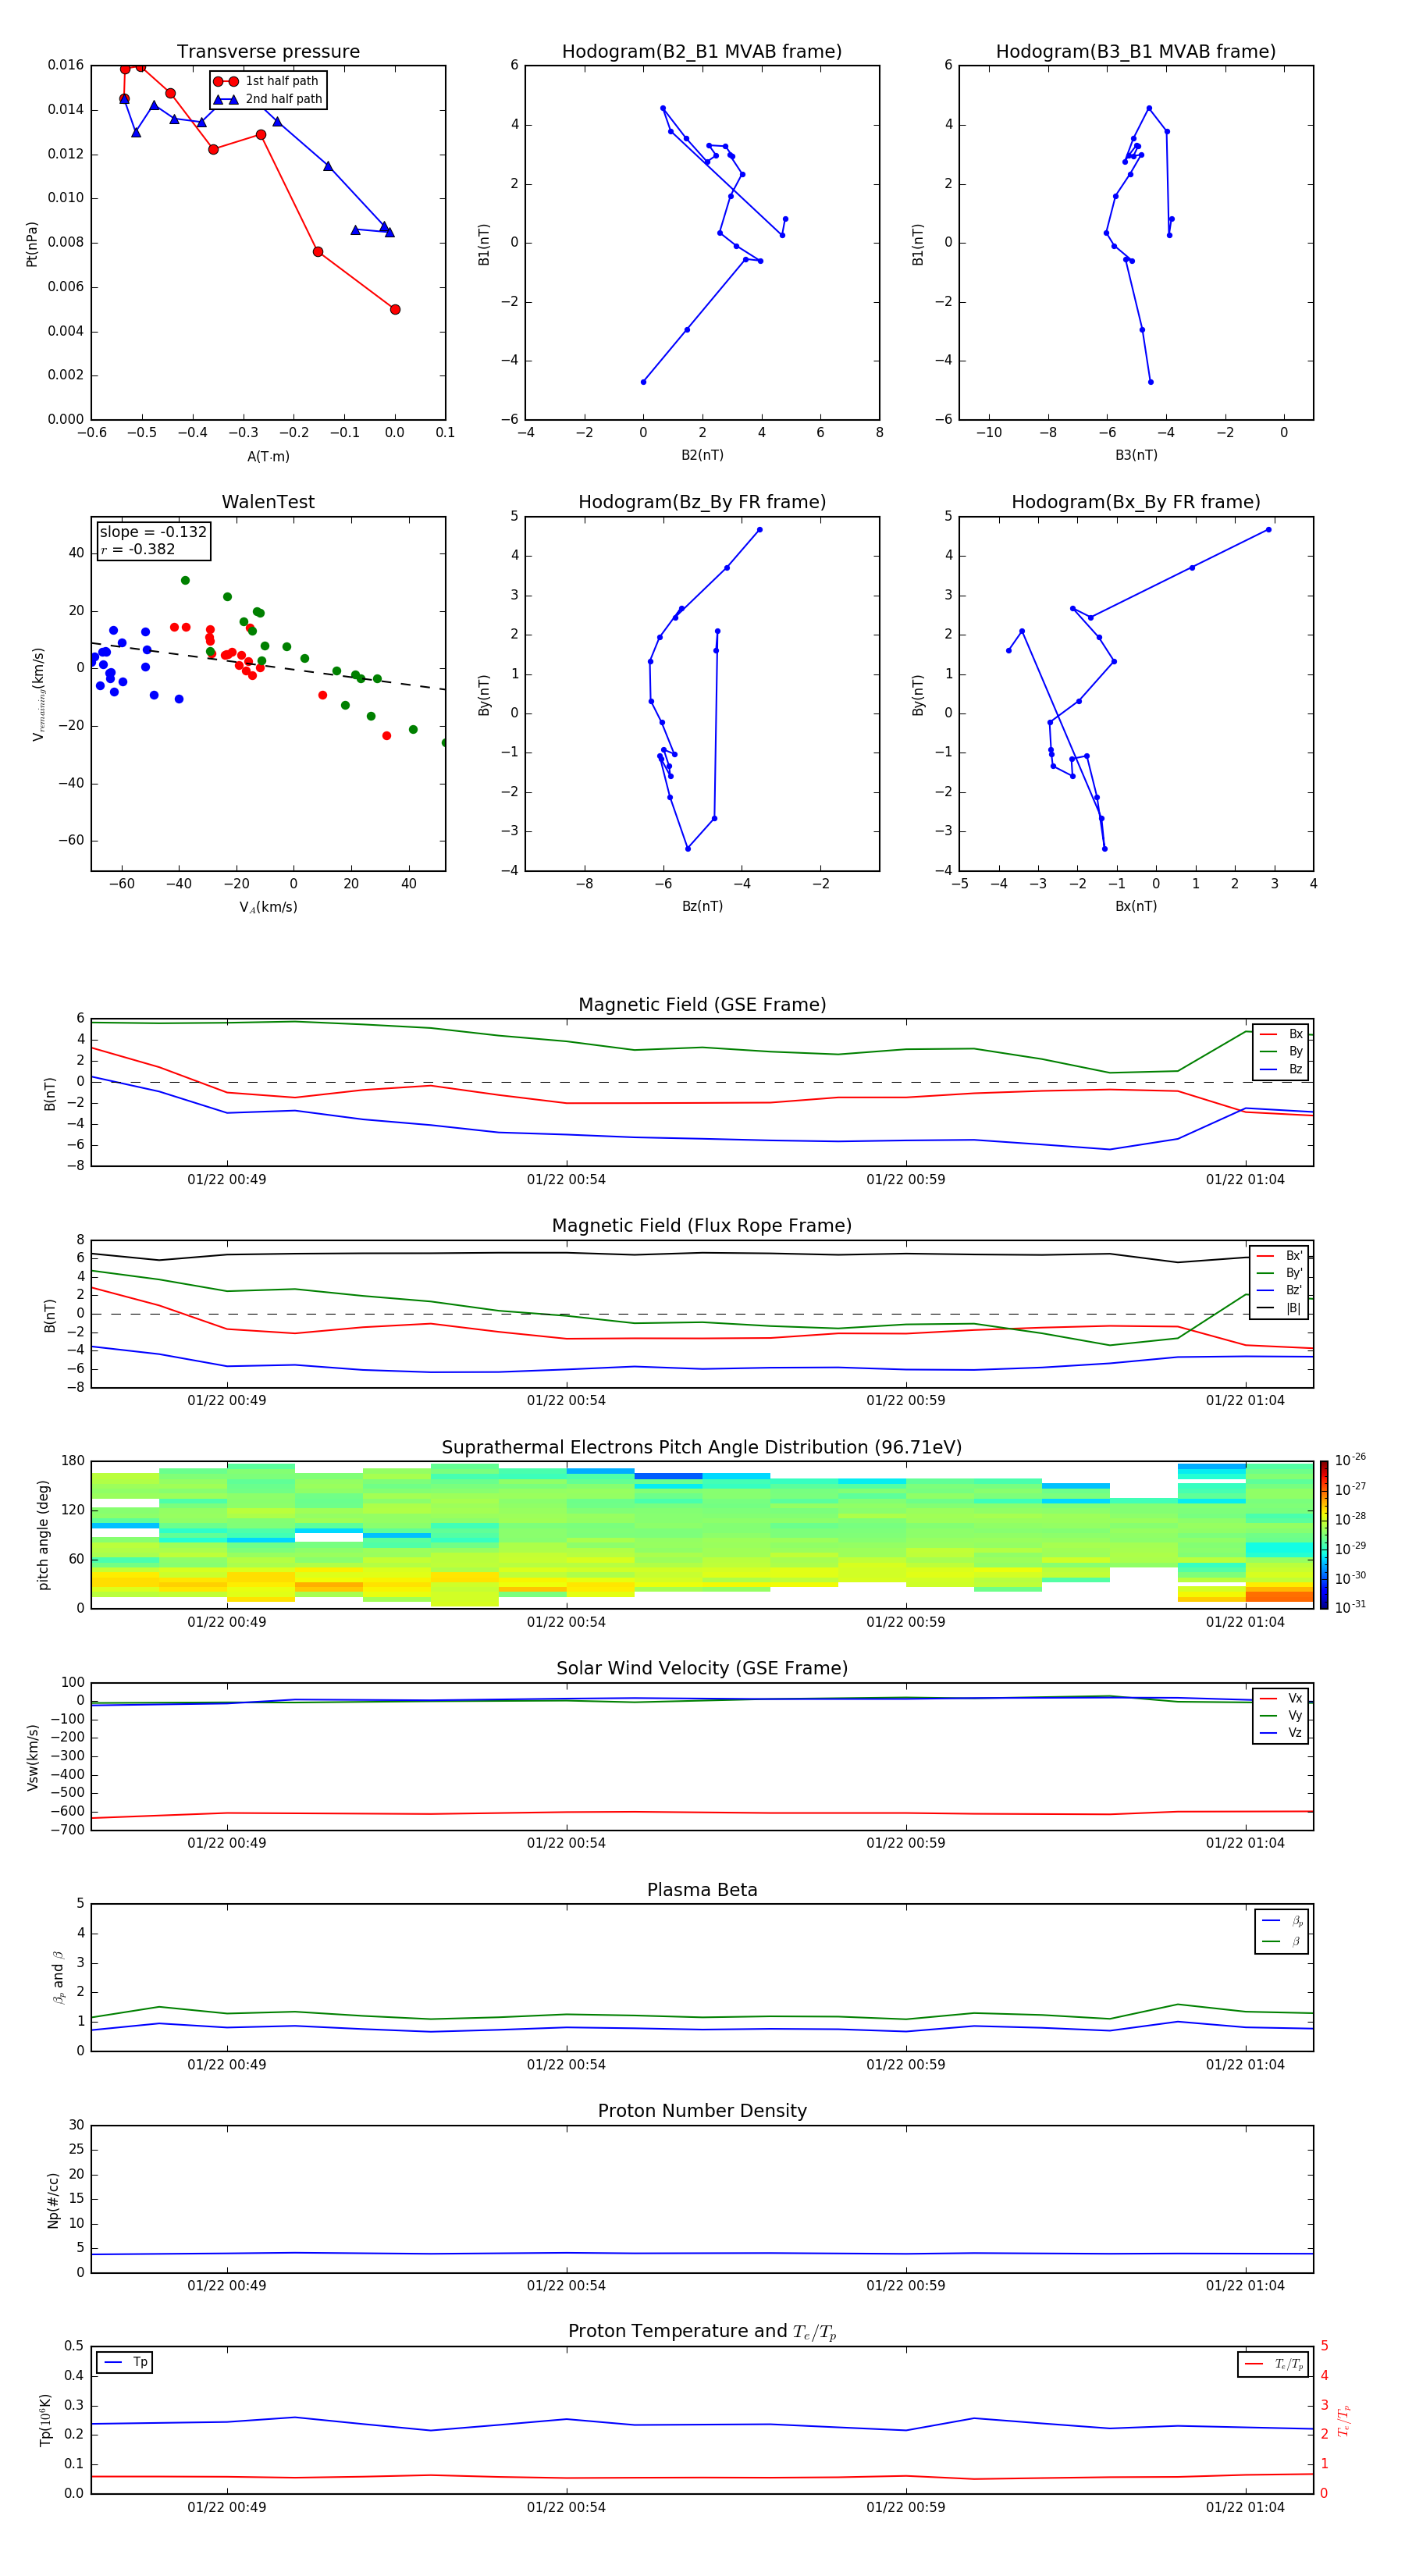Click the Hodogram(Bx_By FR frame) title
Image resolution: width=1405 pixels, height=2576 pixels.
(1135, 502)
